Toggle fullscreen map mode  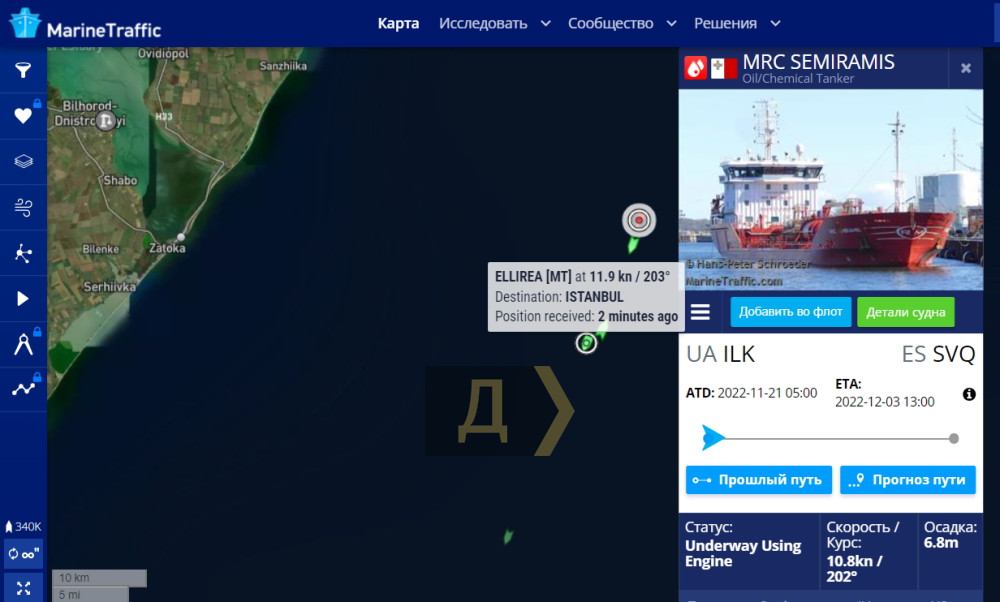[x=23, y=588]
